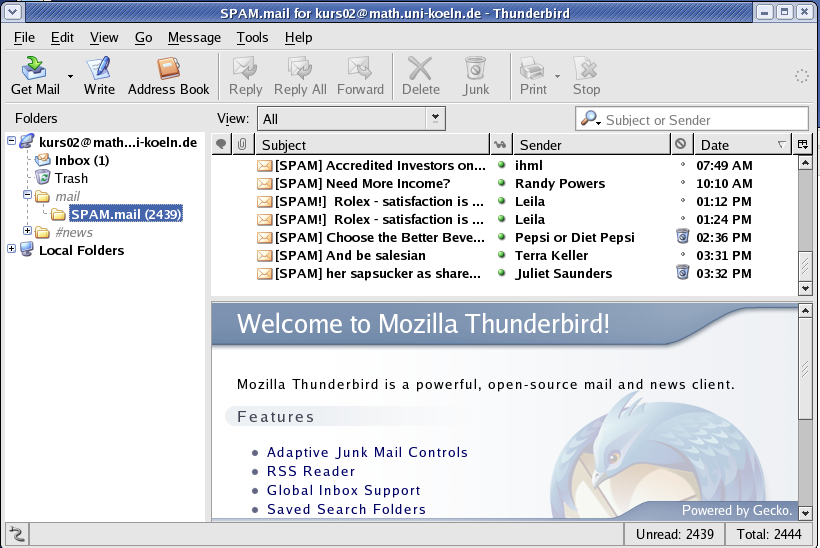Screen dimensions: 820x548
Task: Click message list scrollbar up arrow
Action: [x=805, y=163]
